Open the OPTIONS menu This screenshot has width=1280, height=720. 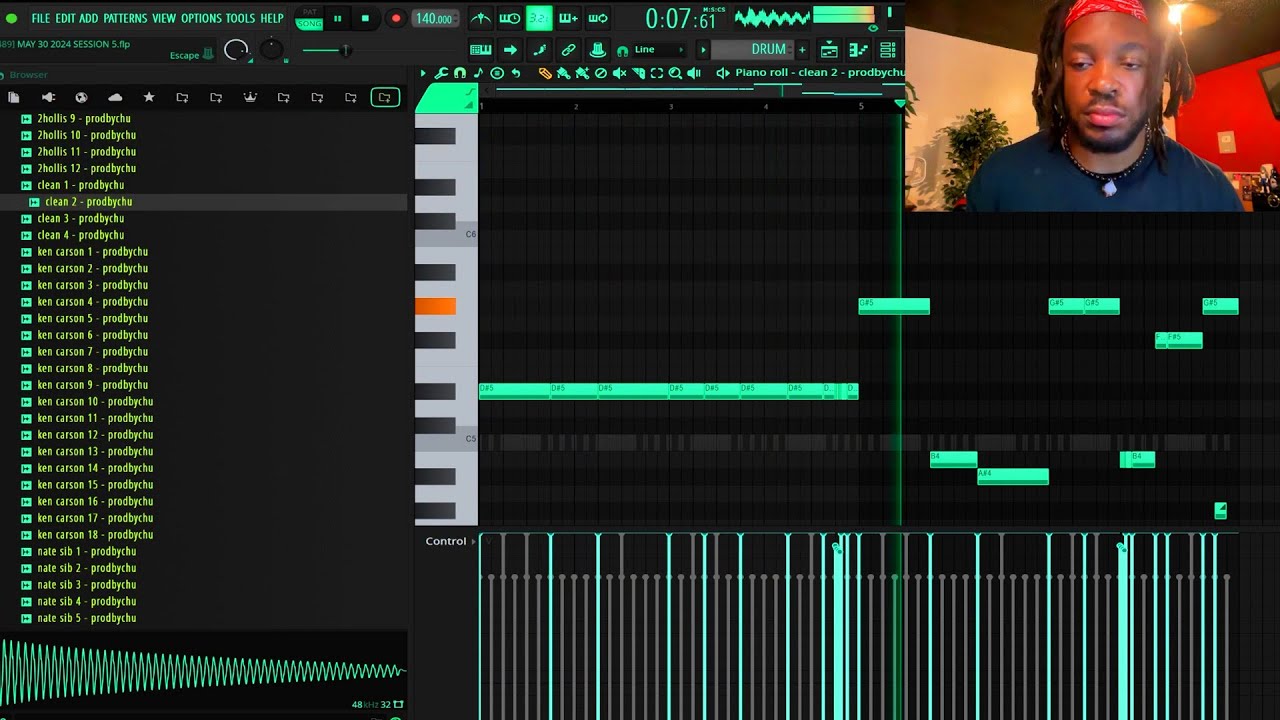[x=201, y=18]
